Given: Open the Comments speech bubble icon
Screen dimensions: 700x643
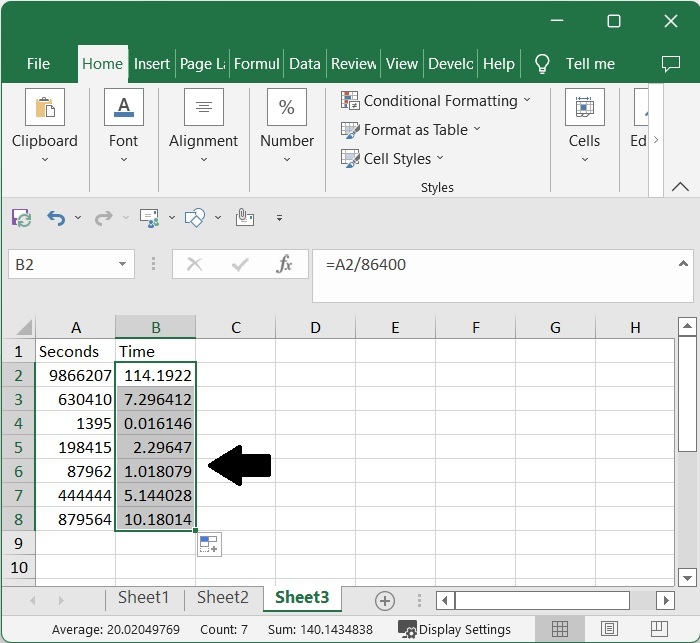Looking at the screenshot, I should (x=671, y=64).
